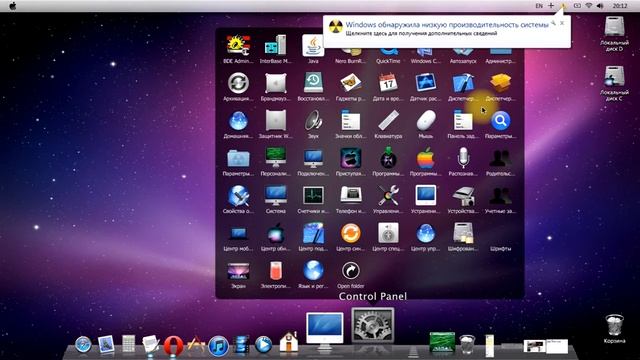
Task: Click the low performance notification balloon text
Action: (447, 25)
